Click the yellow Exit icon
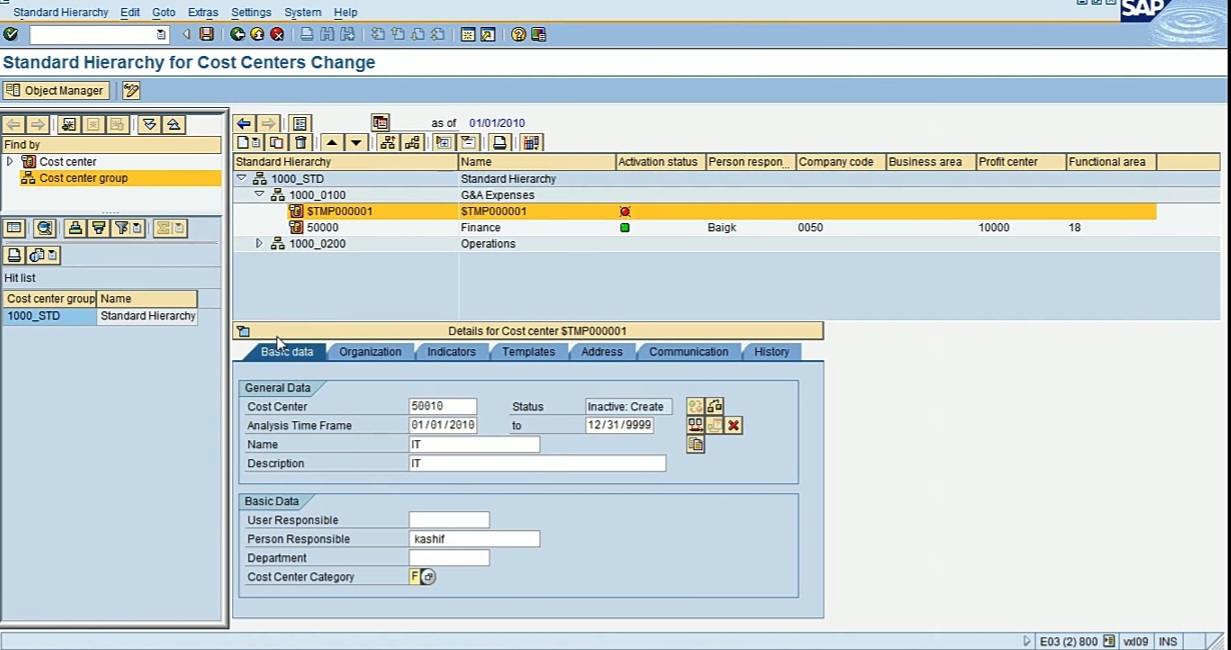Screen dimensions: 1231x650 (257, 34)
